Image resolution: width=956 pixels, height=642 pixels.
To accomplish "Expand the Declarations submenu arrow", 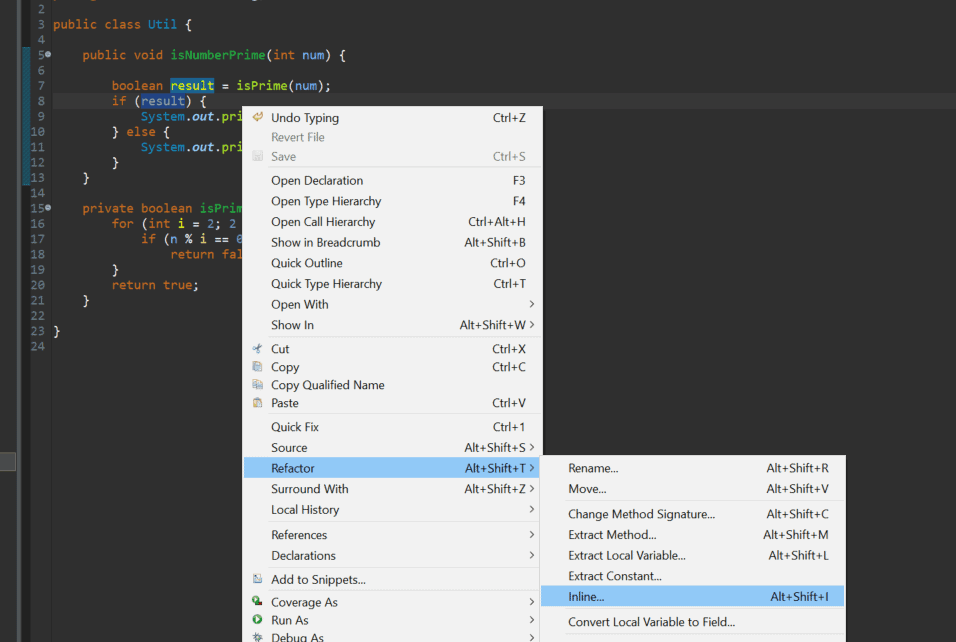I will [532, 555].
